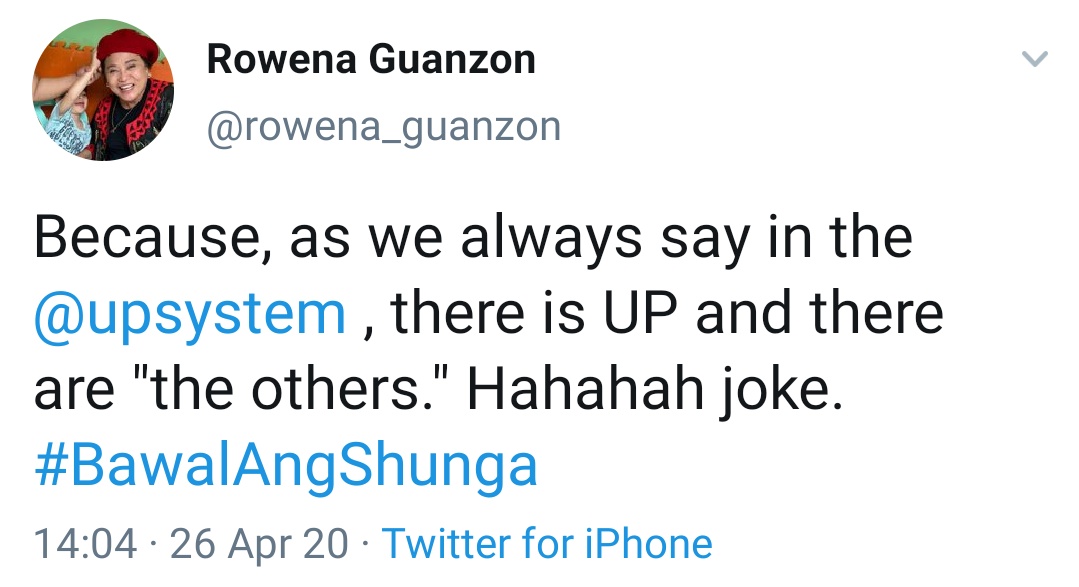
Task: Open the #BawalAngShunga hashtag
Action: [x=286, y=466]
